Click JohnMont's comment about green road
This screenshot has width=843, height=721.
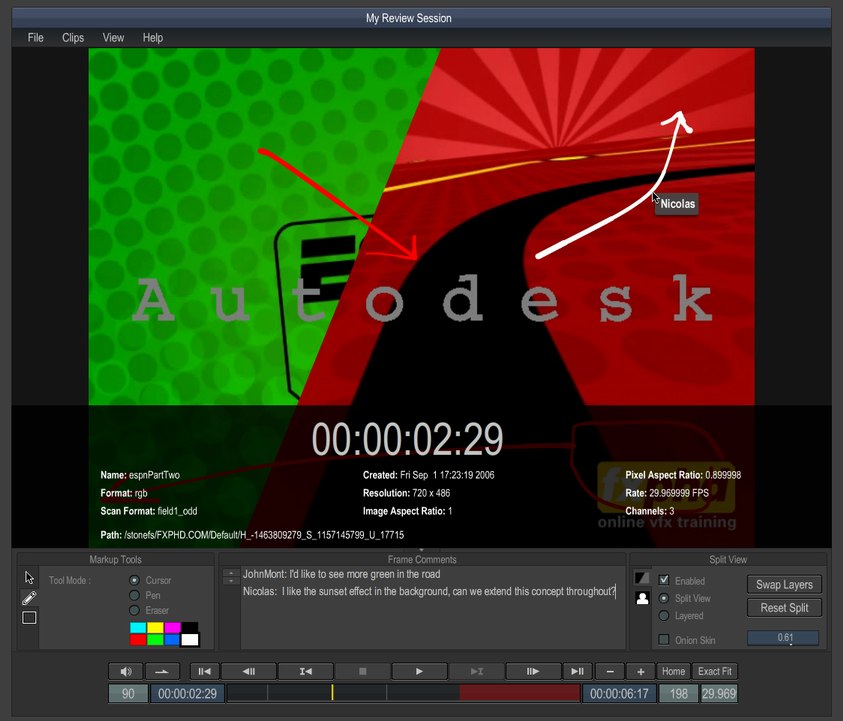tap(341, 574)
